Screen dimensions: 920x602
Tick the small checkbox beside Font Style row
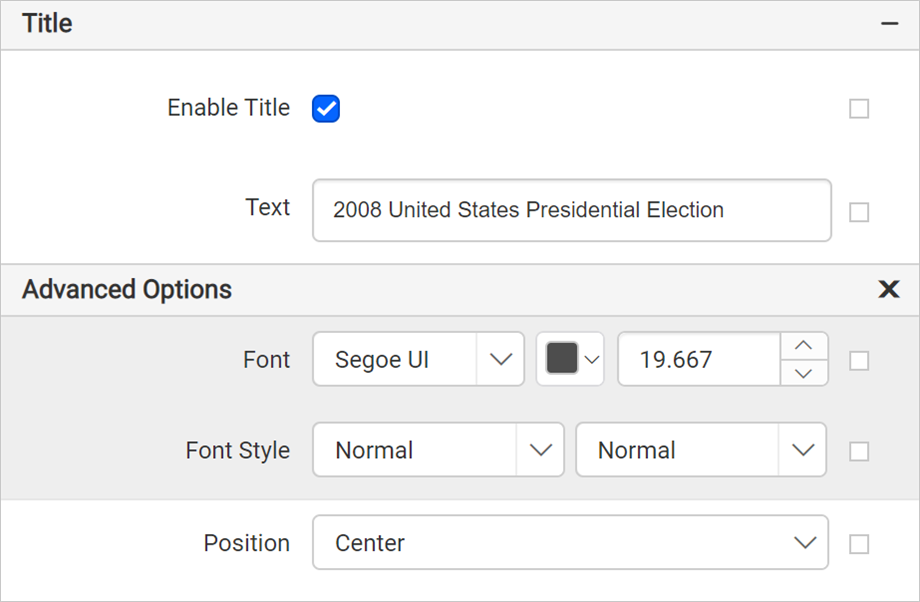click(859, 451)
